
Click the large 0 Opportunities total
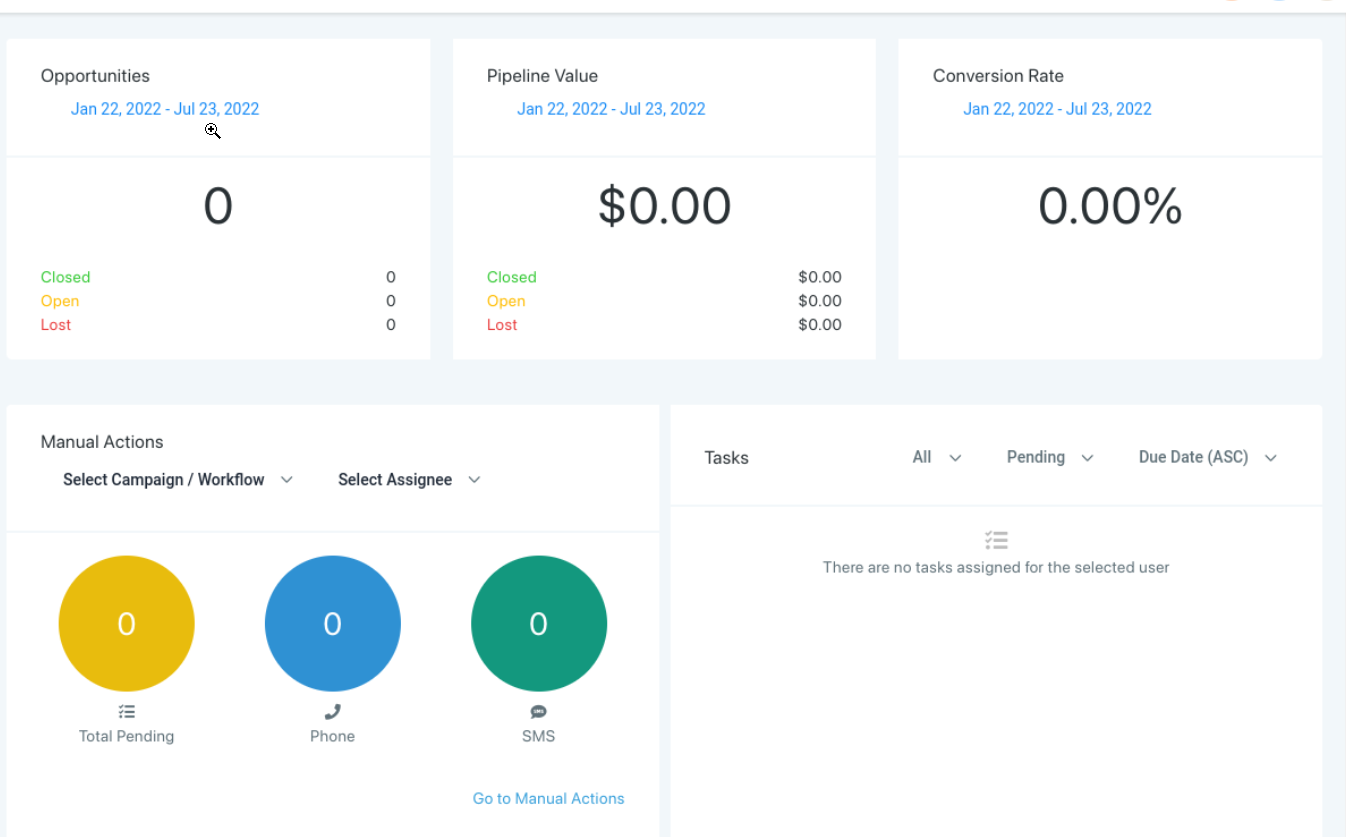click(x=218, y=206)
